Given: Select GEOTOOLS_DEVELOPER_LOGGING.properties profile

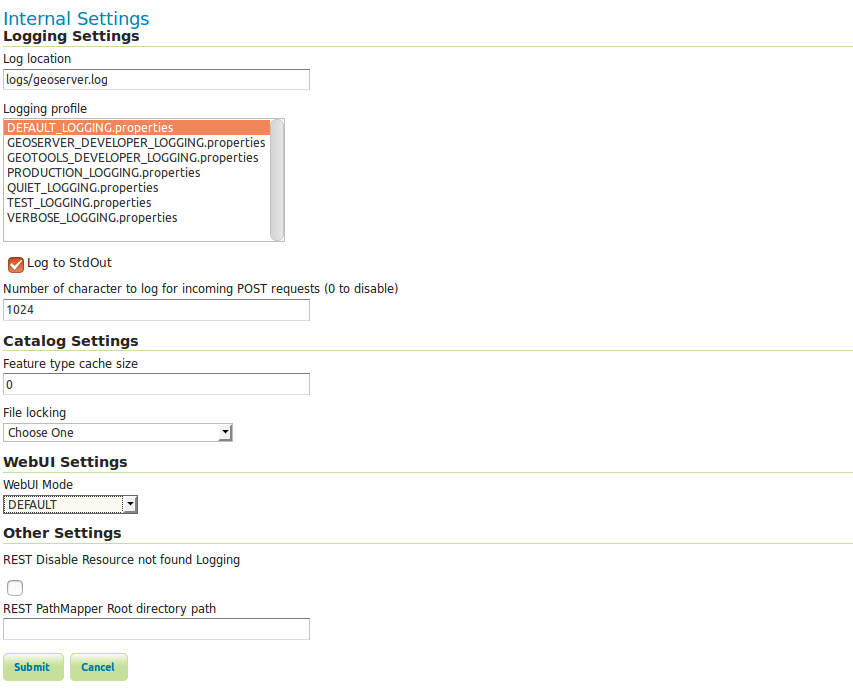Looking at the screenshot, I should coord(137,158).
